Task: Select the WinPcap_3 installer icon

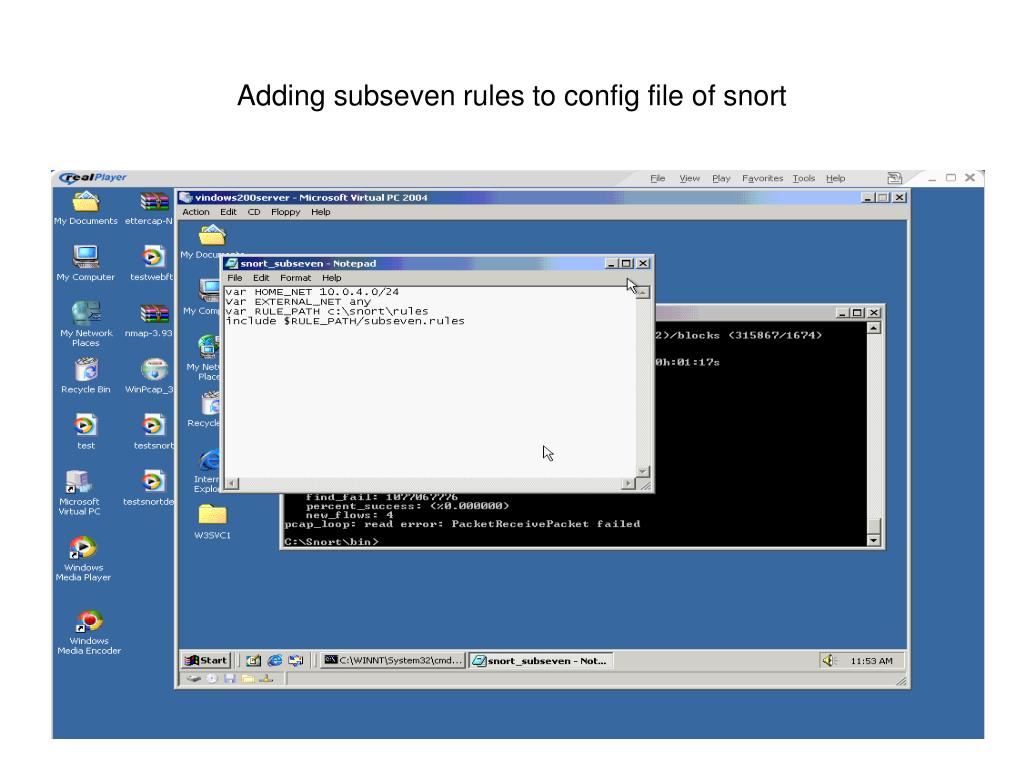Action: pos(154,370)
